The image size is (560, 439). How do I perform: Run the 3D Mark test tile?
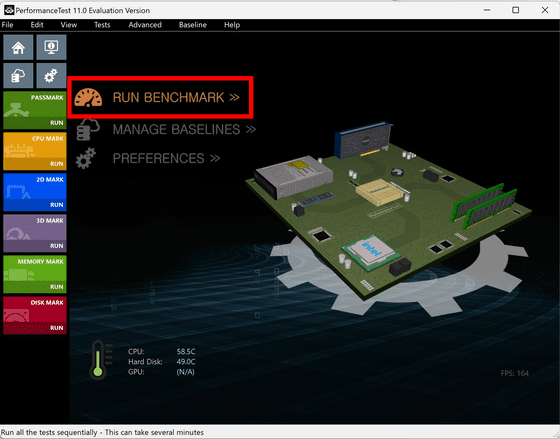tap(35, 233)
